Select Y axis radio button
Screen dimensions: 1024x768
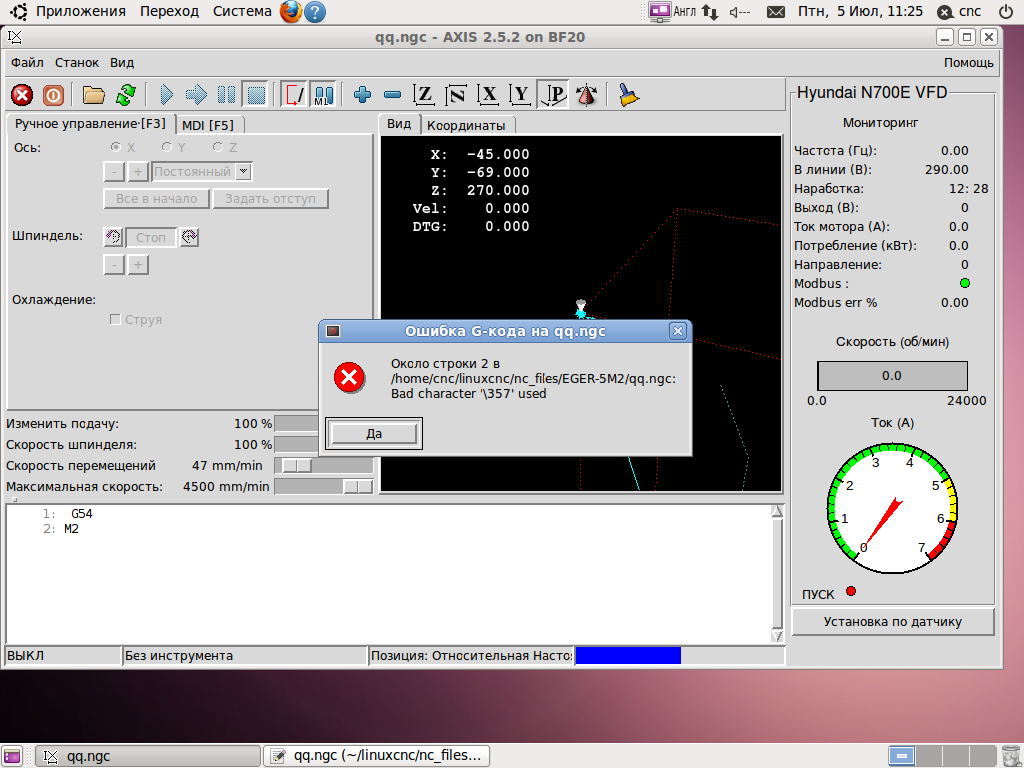(167, 147)
